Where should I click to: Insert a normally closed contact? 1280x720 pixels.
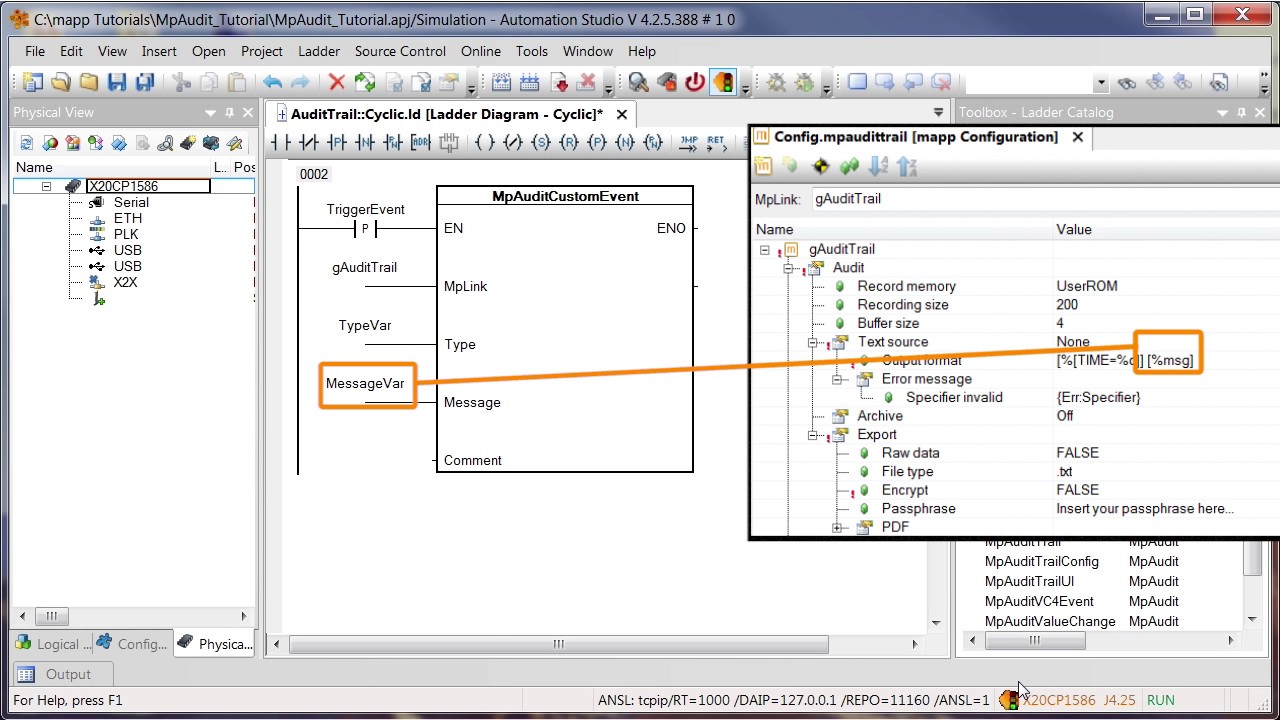pyautogui.click(x=309, y=143)
